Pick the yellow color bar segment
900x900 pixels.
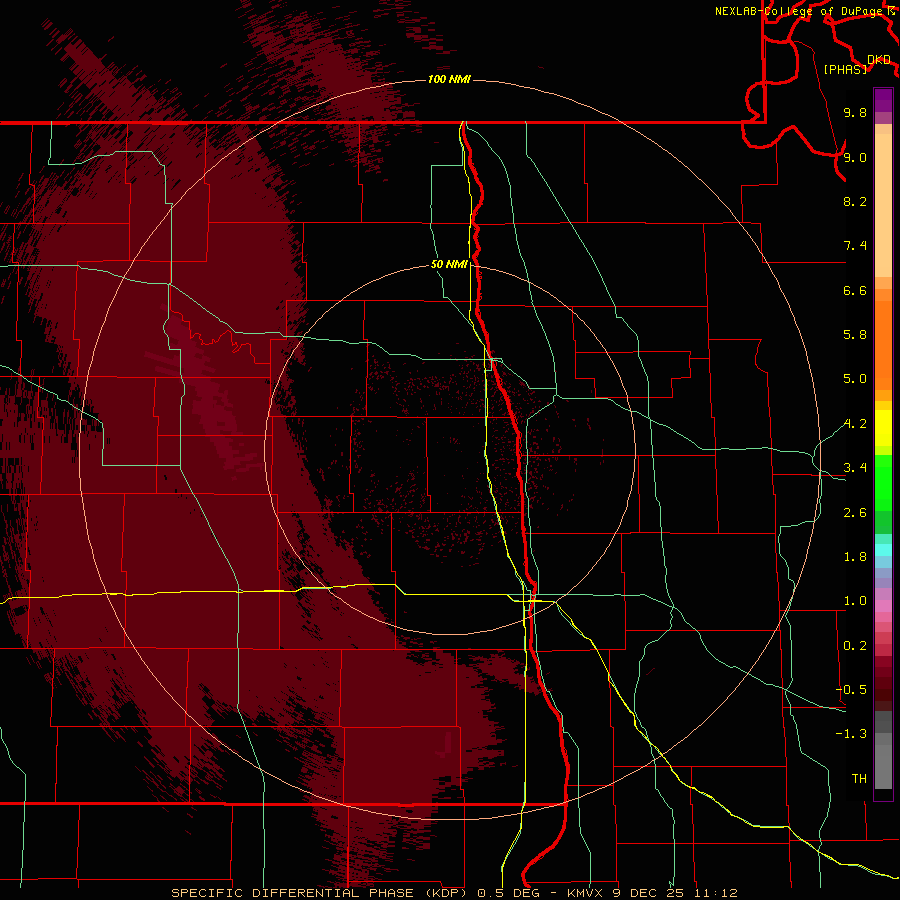pyautogui.click(x=883, y=428)
